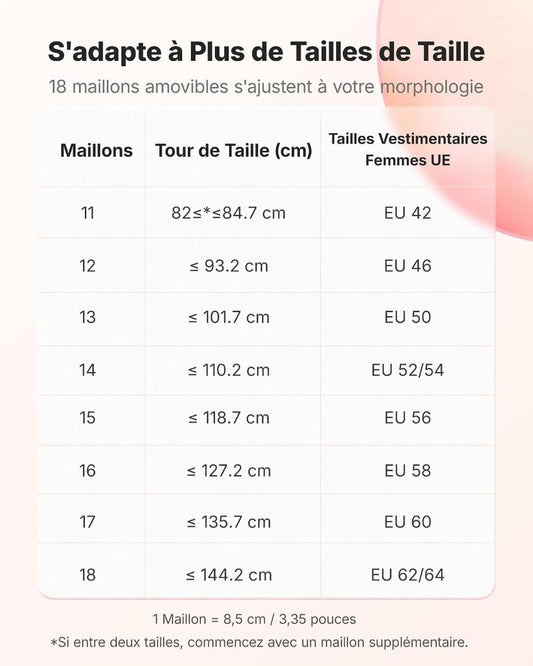Select the EU 46 size cell
533x666 pixels.
click(x=408, y=266)
